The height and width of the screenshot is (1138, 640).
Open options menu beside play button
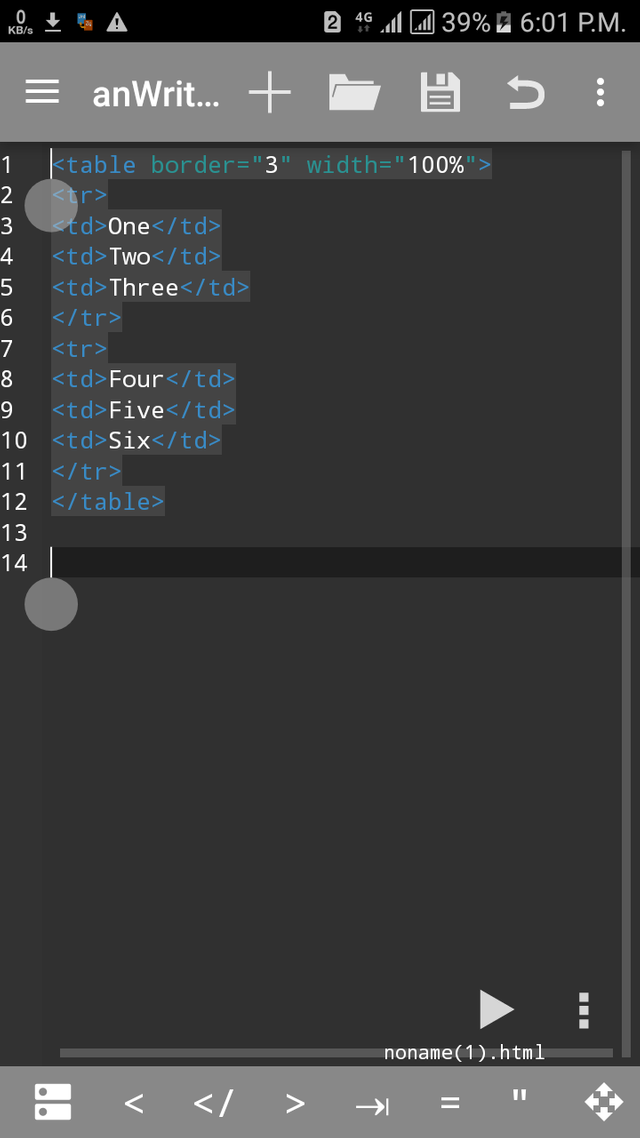click(x=584, y=1010)
